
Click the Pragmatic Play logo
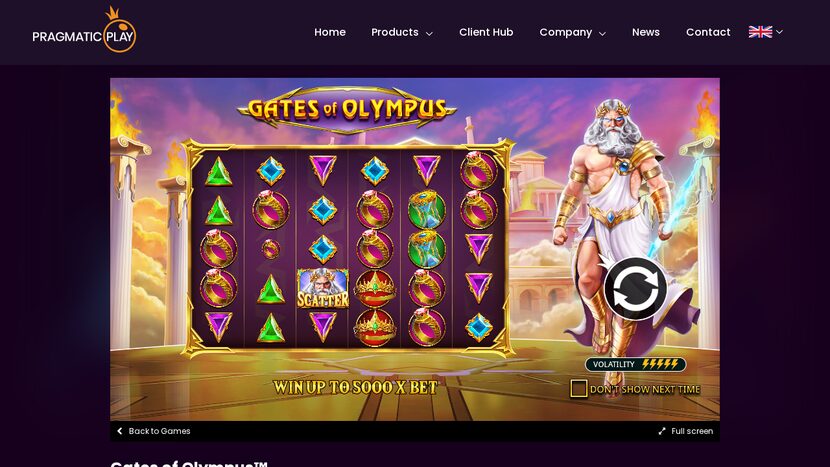tap(84, 30)
